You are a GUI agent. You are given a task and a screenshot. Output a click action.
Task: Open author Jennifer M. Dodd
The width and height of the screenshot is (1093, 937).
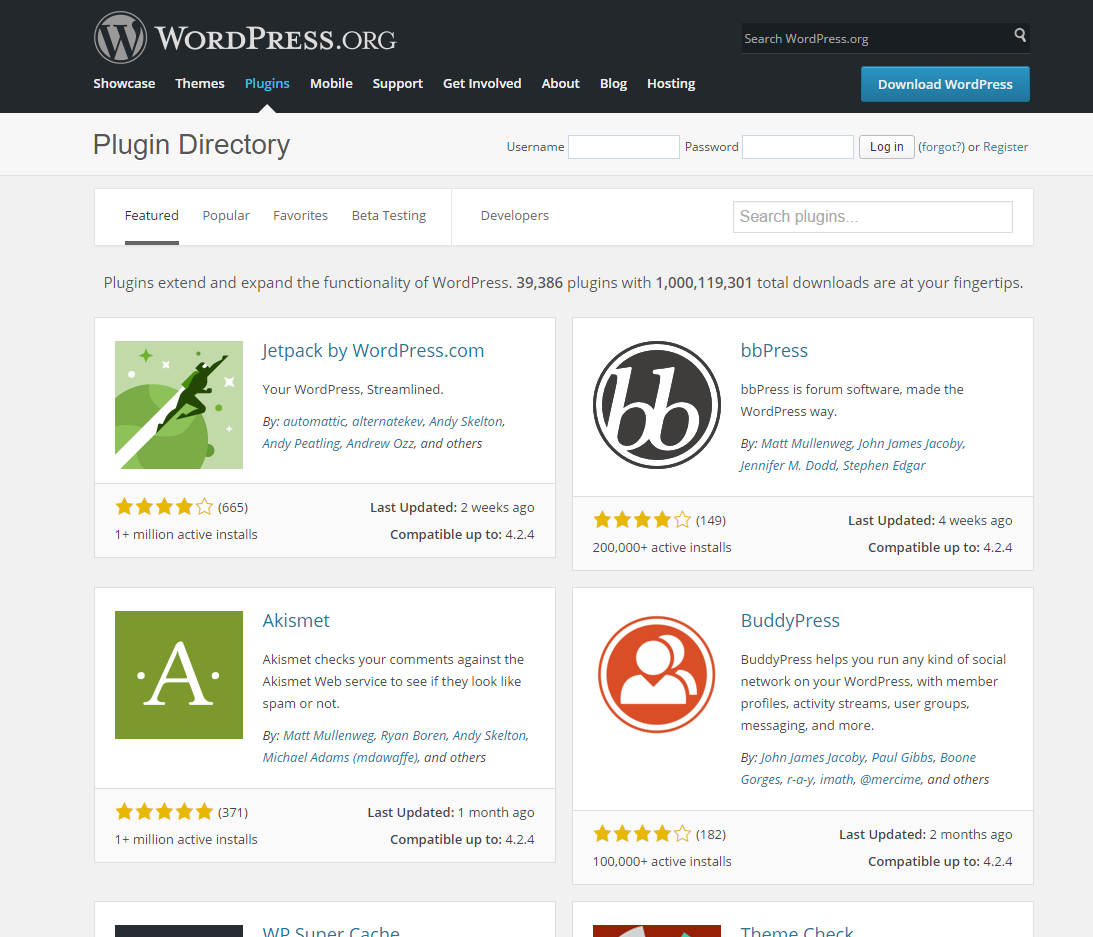click(x=788, y=466)
